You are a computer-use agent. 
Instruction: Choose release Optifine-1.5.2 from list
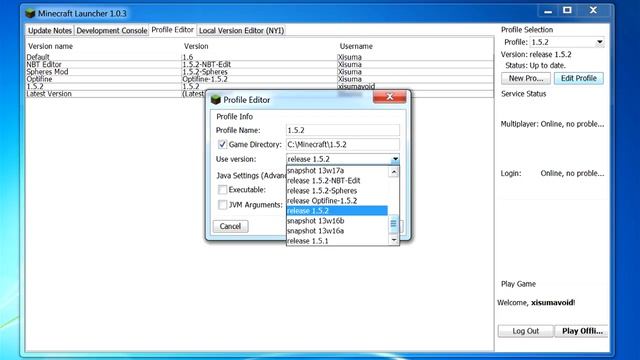337,201
